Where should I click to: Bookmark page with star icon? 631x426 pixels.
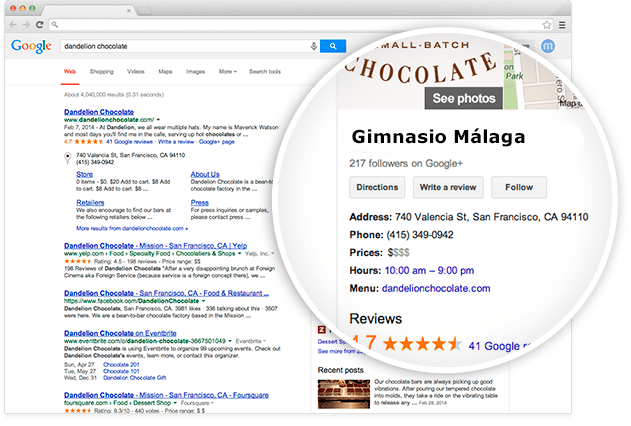pyautogui.click(x=546, y=25)
